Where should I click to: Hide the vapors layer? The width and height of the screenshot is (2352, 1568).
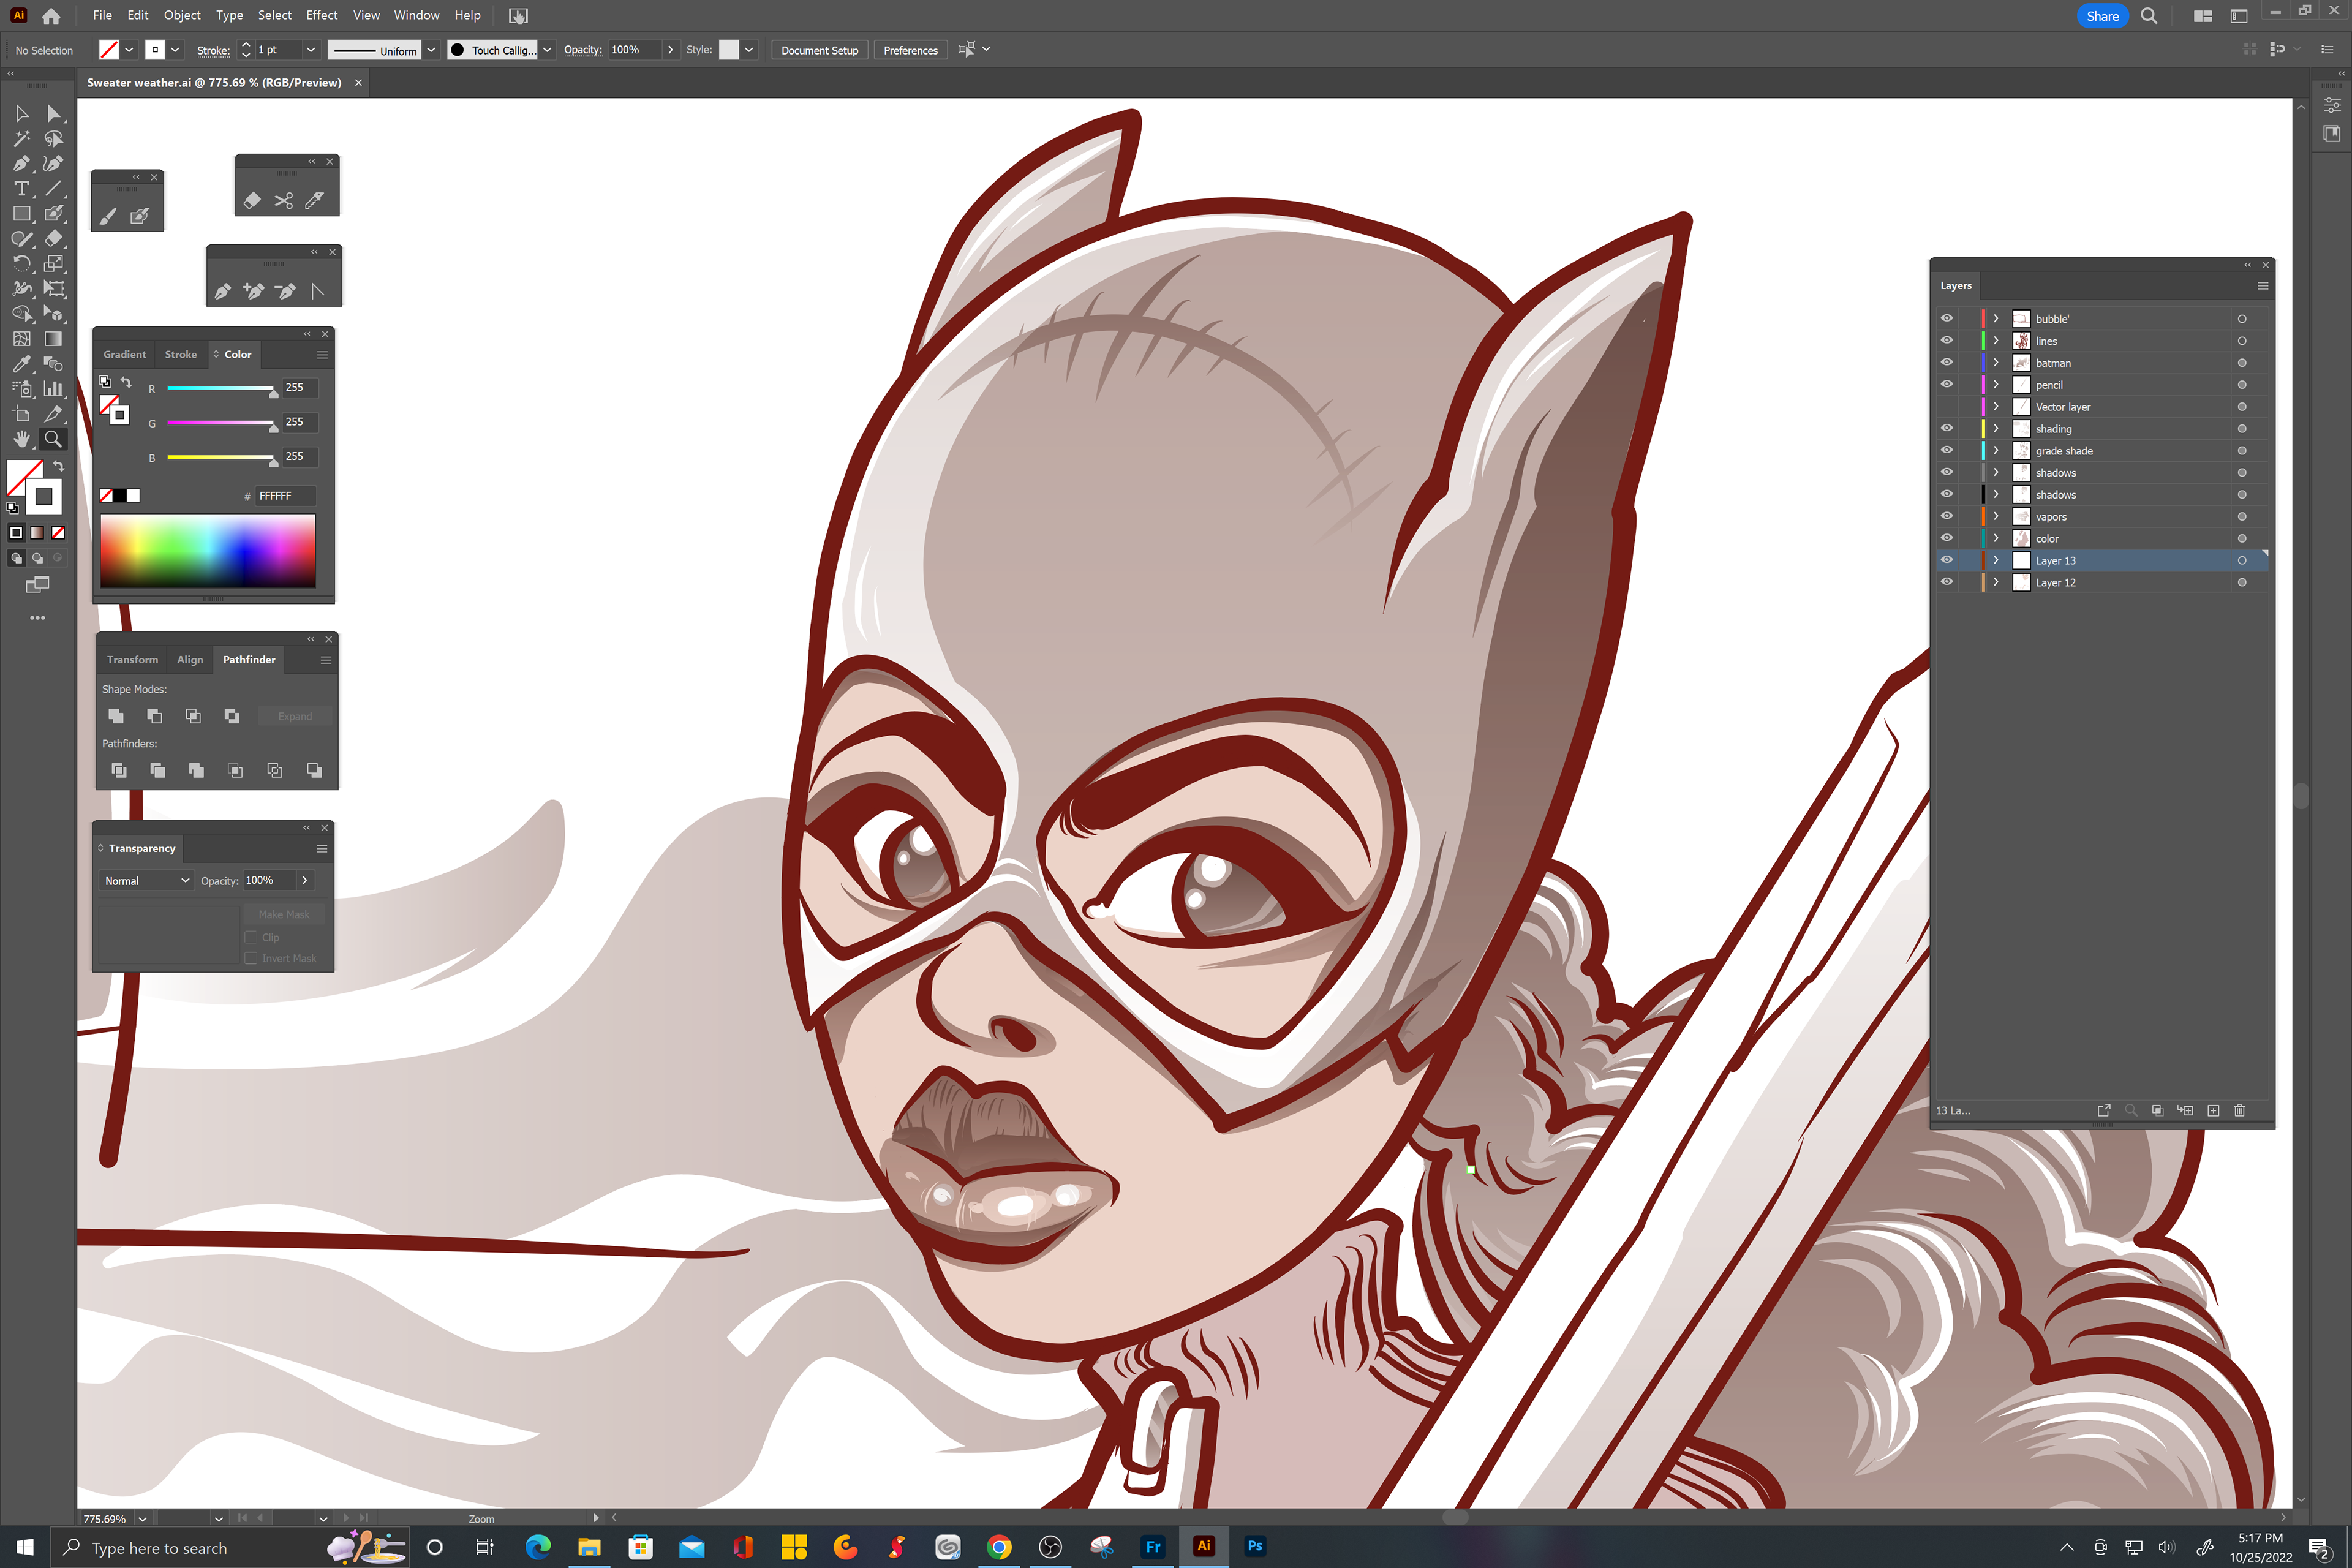[x=1947, y=517]
